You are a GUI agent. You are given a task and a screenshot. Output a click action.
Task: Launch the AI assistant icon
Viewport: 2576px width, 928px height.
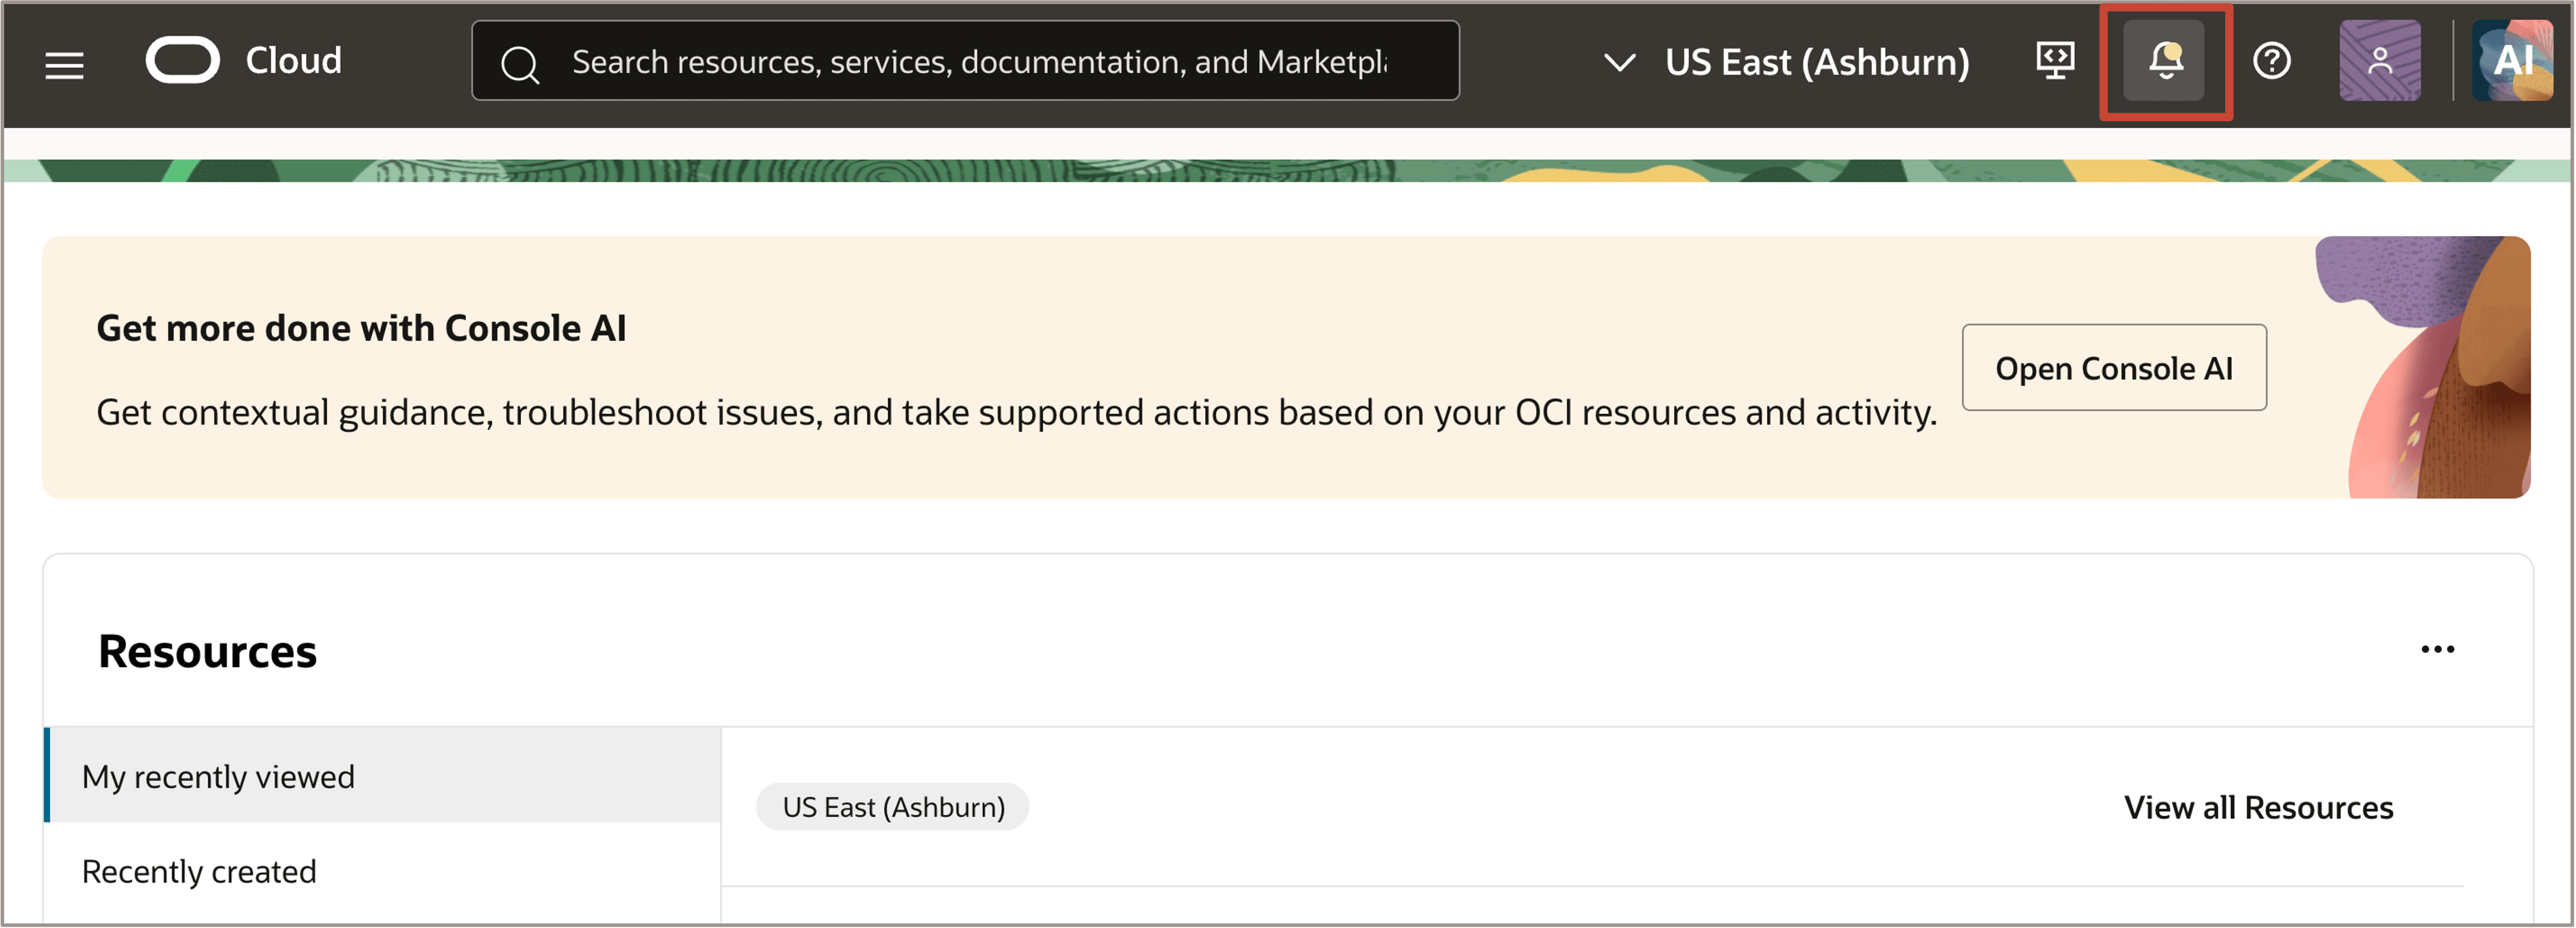coord(2513,61)
